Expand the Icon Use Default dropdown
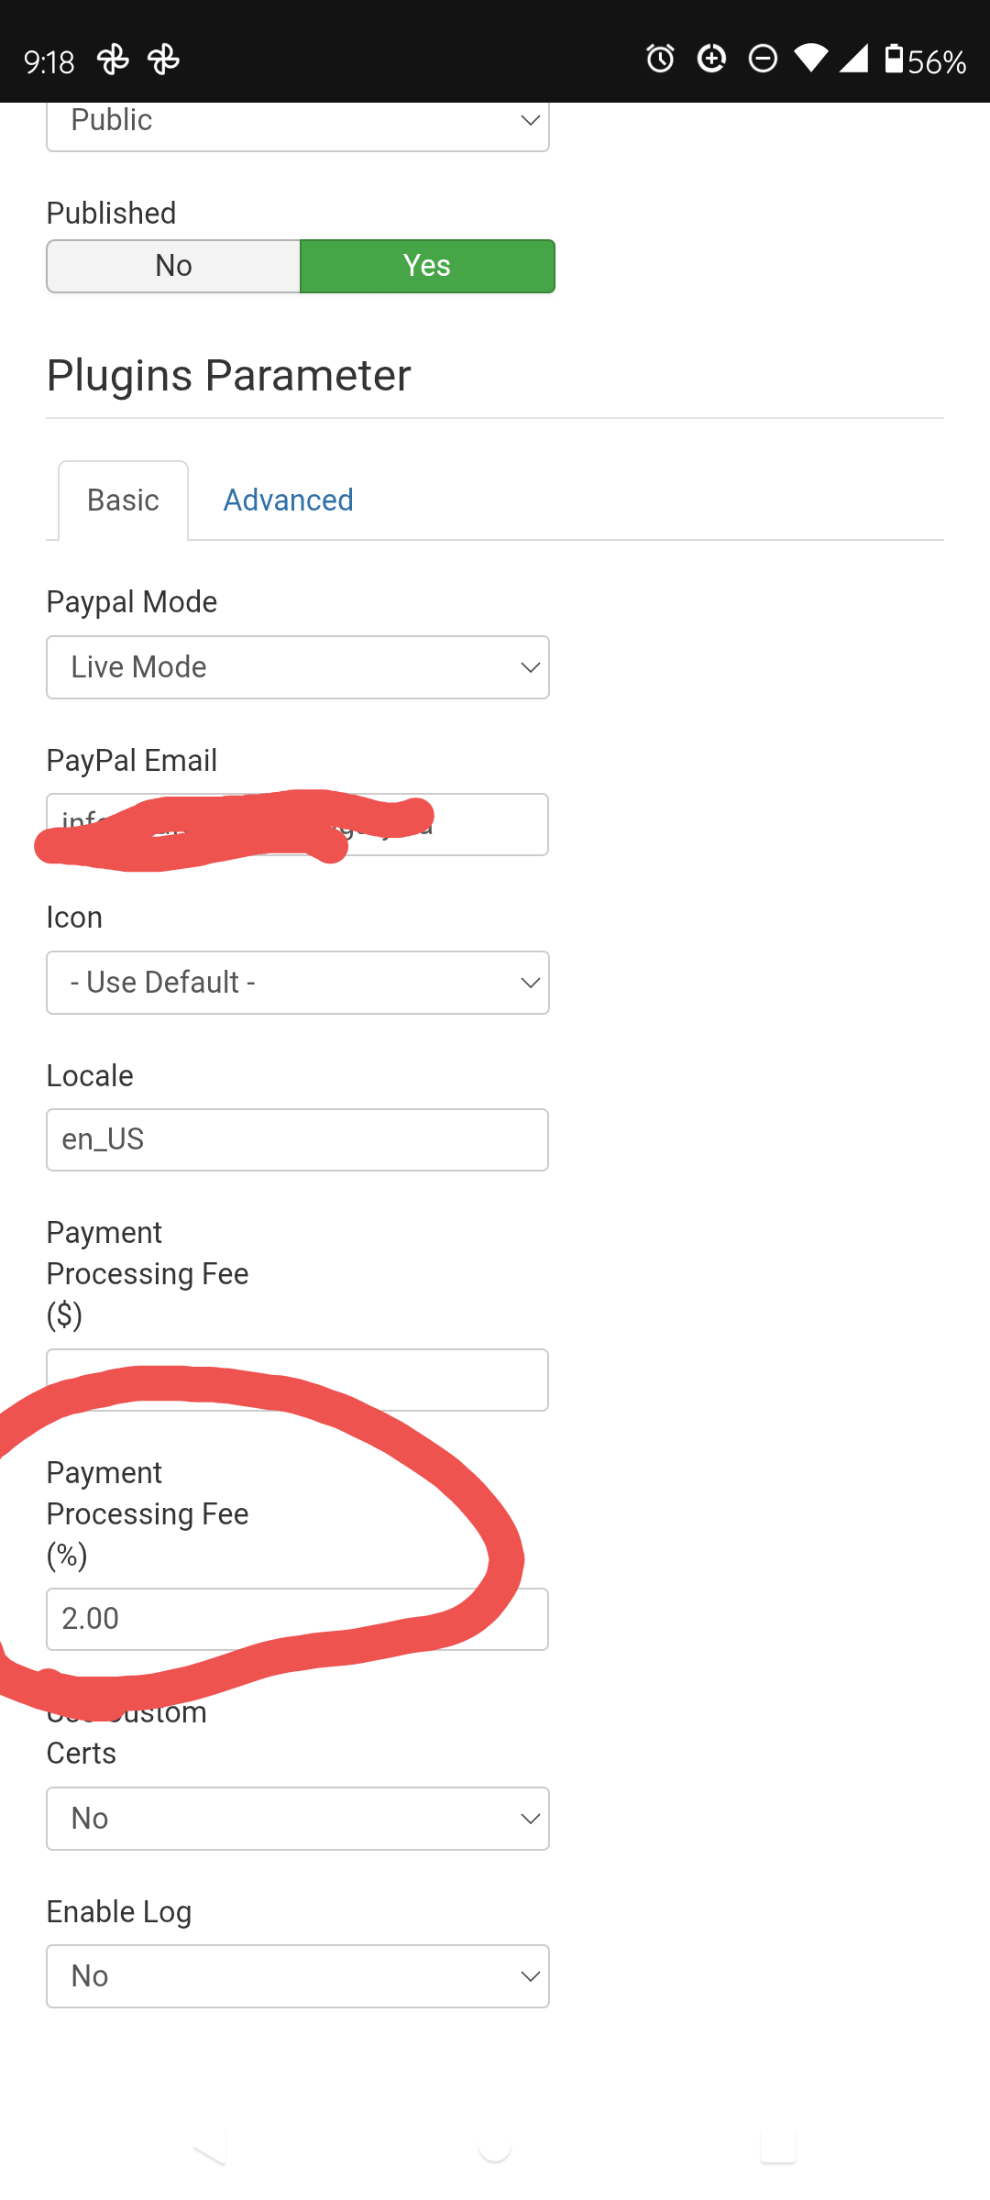Image resolution: width=990 pixels, height=2200 pixels. tap(298, 982)
